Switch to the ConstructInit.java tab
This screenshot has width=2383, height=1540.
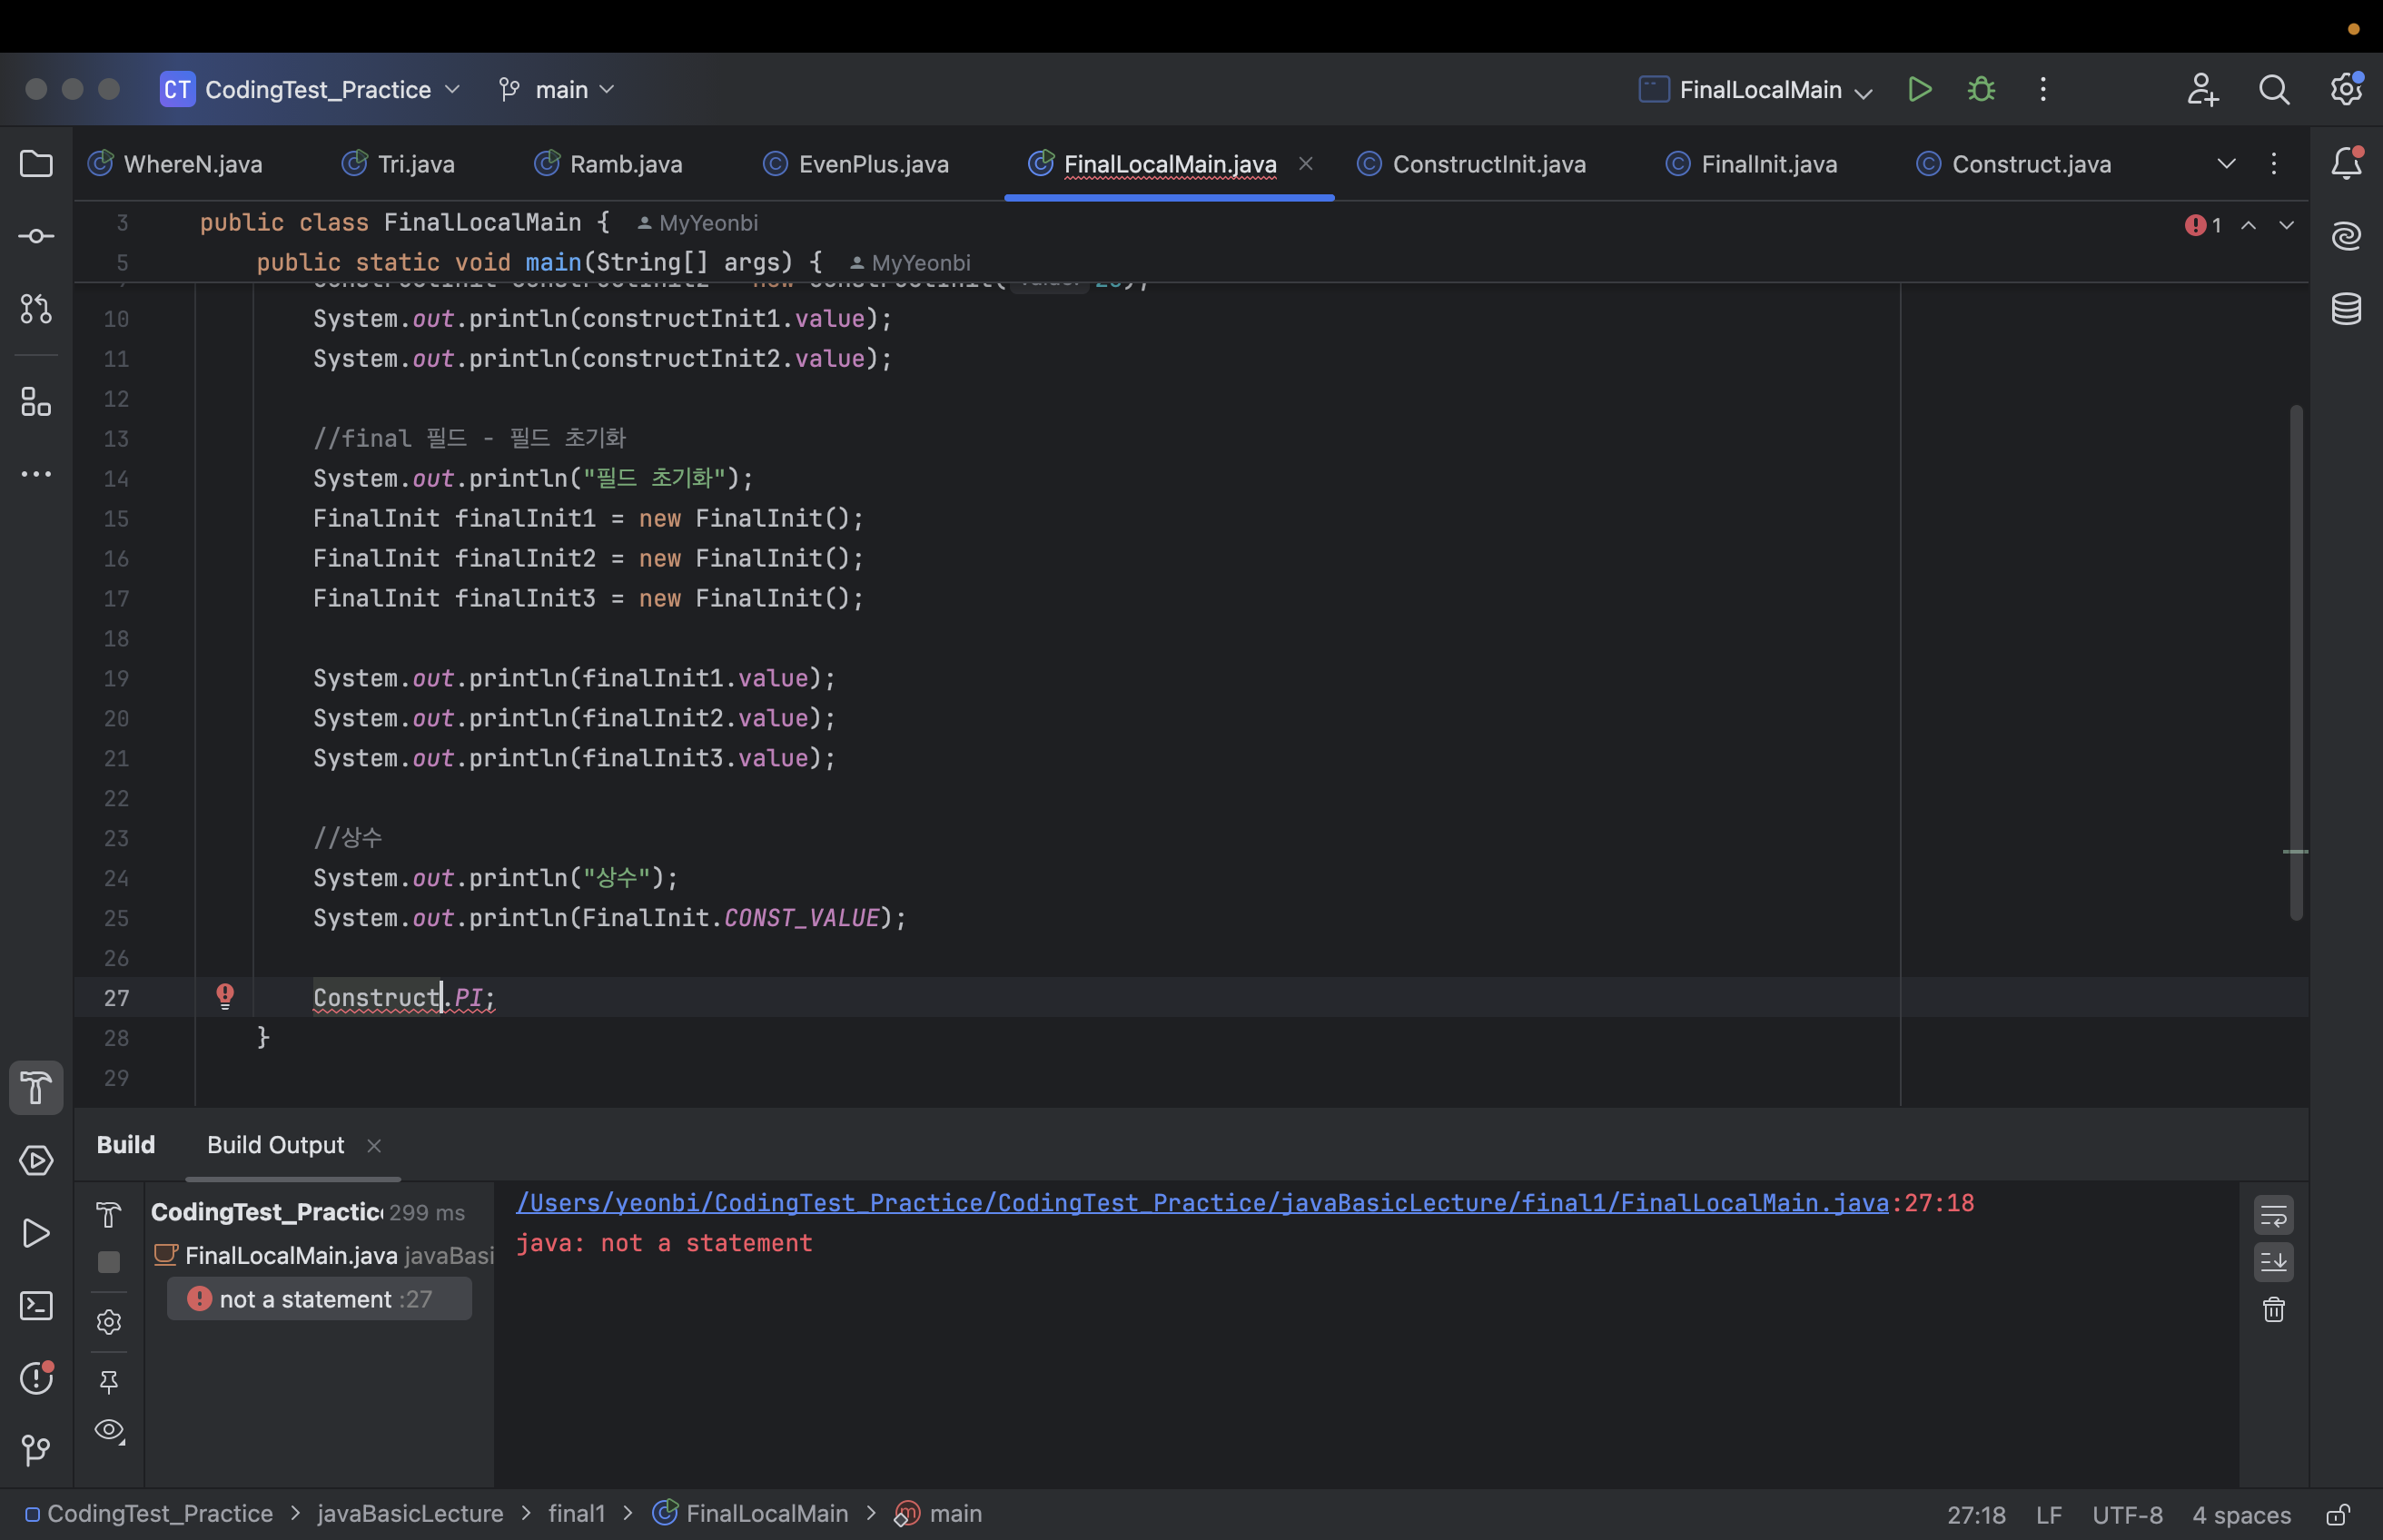tap(1487, 164)
